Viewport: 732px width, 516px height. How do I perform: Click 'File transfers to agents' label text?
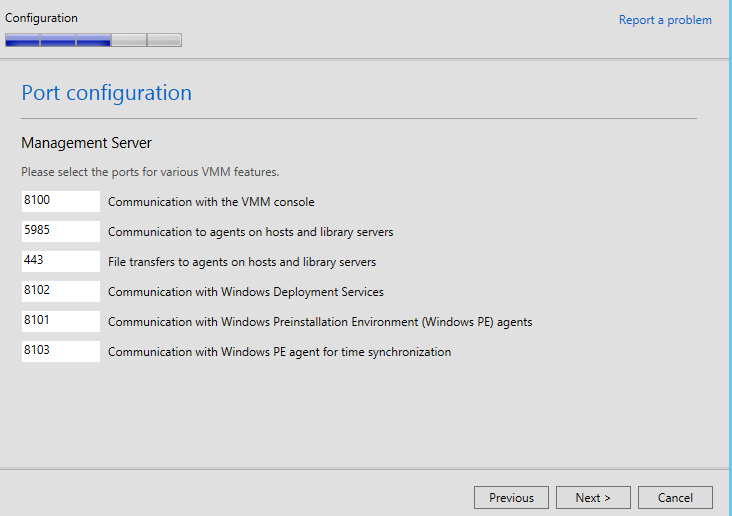tap(241, 262)
